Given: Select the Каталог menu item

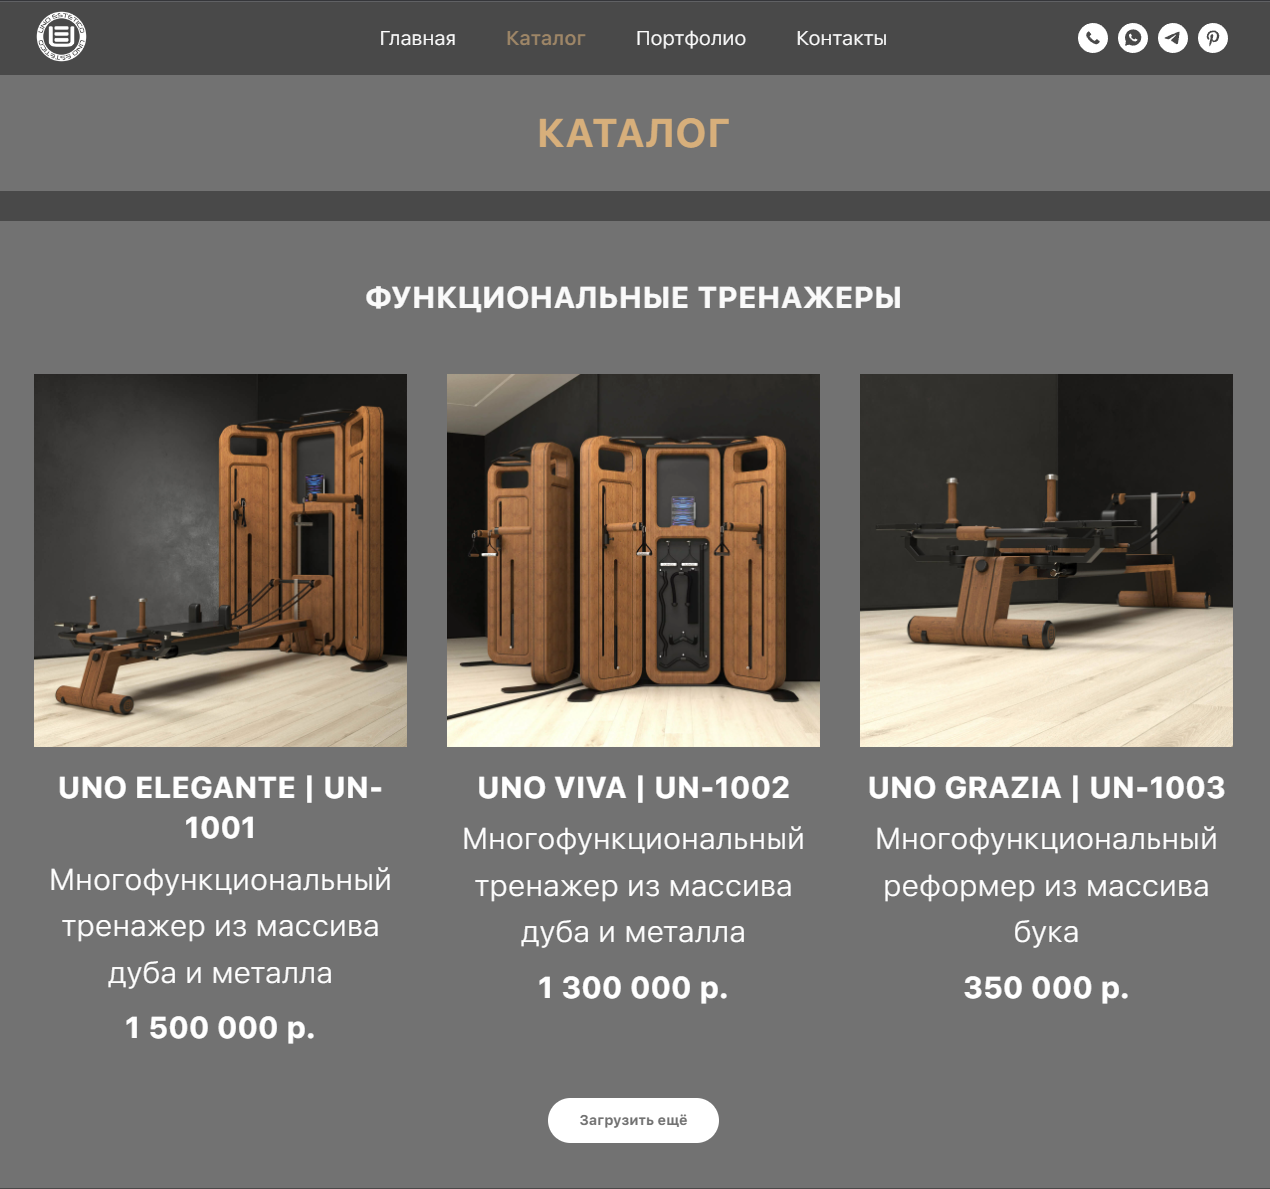Looking at the screenshot, I should (546, 38).
